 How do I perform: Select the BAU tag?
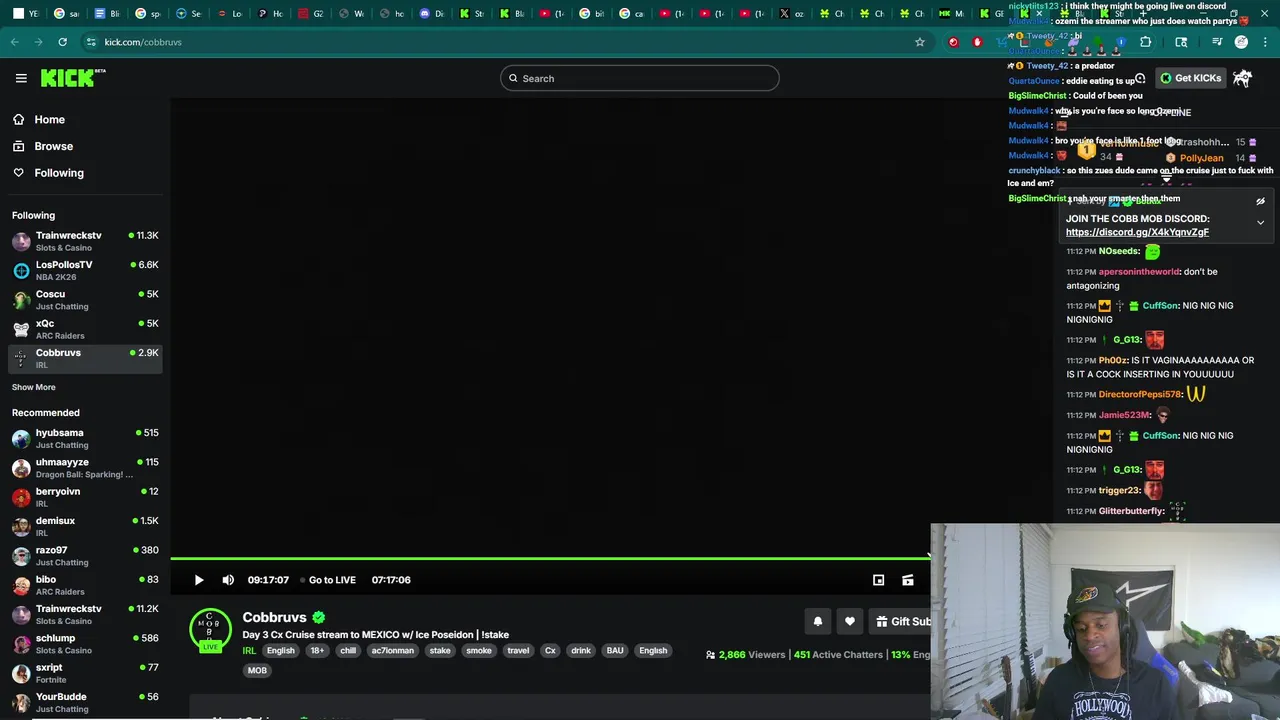(x=615, y=651)
